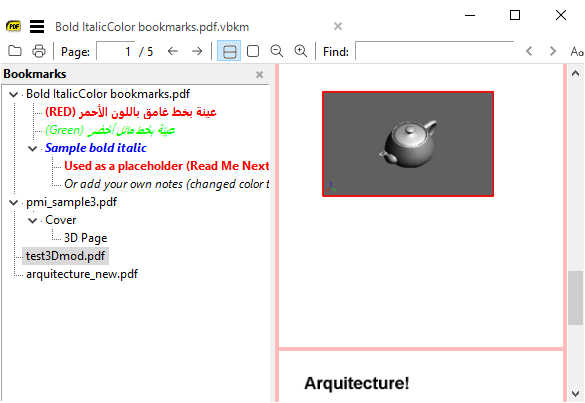This screenshot has height=403, width=585.
Task: Go to next page arrow
Action: pyautogui.click(x=197, y=51)
